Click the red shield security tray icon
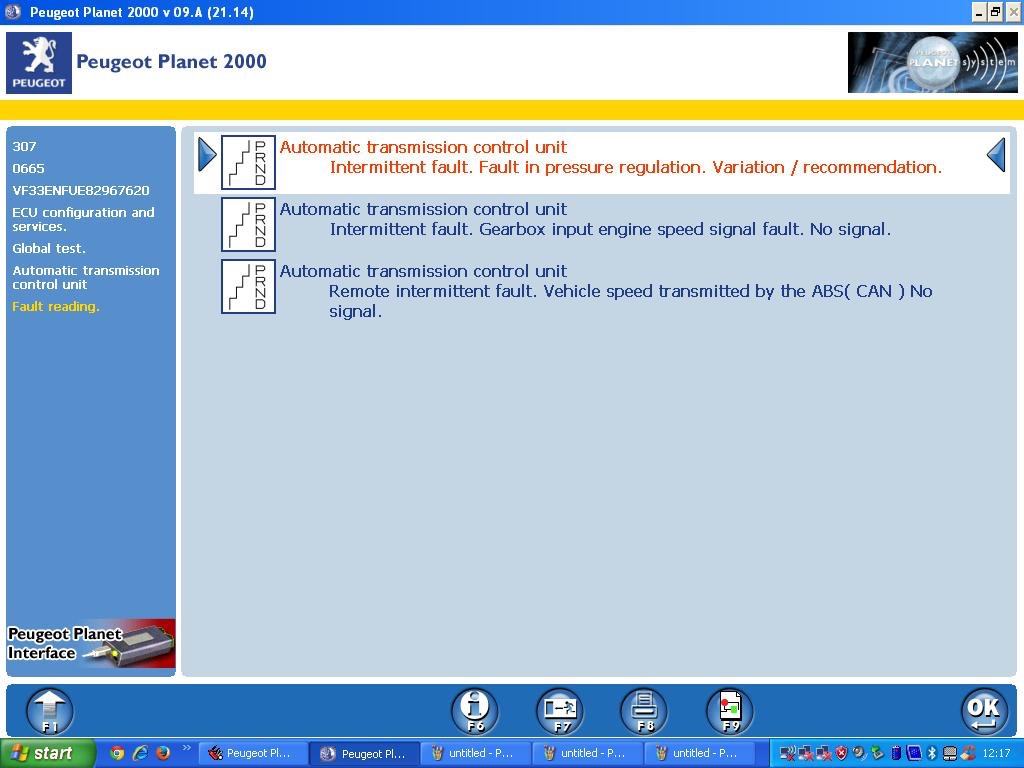This screenshot has width=1024, height=768. point(841,754)
